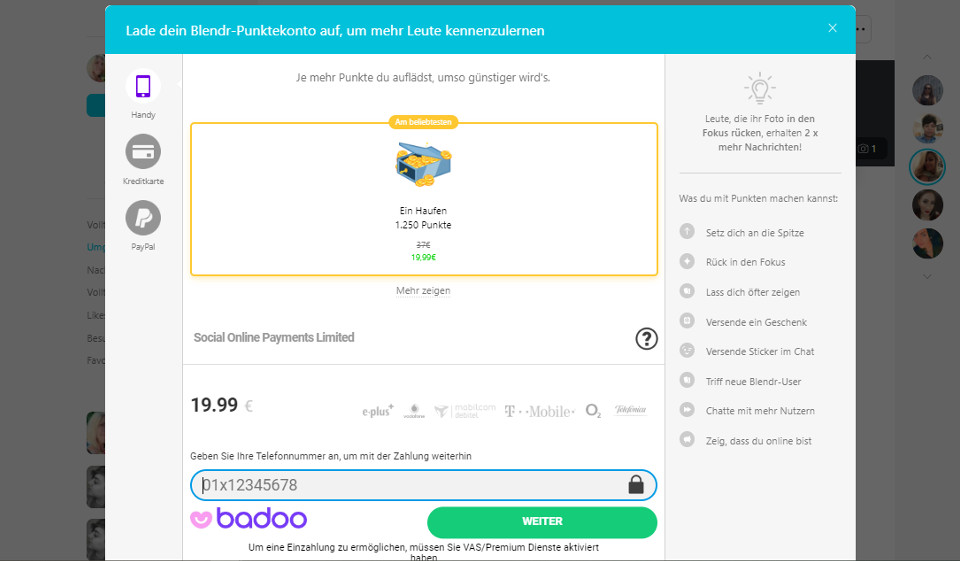Expand more packages with Mehr zeigen
Viewport: 960px width, 561px height.
point(423,291)
